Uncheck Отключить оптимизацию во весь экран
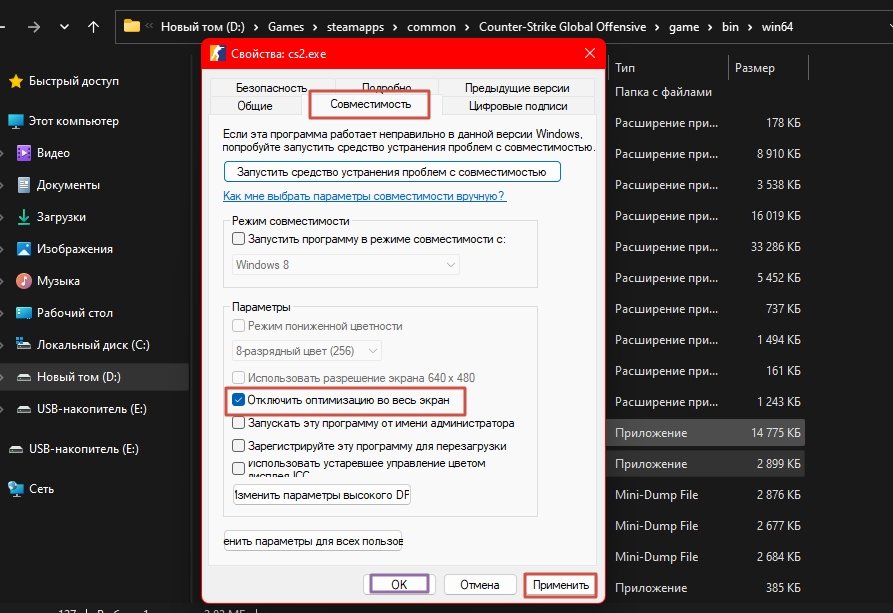This screenshot has height=613, width=893. point(239,400)
